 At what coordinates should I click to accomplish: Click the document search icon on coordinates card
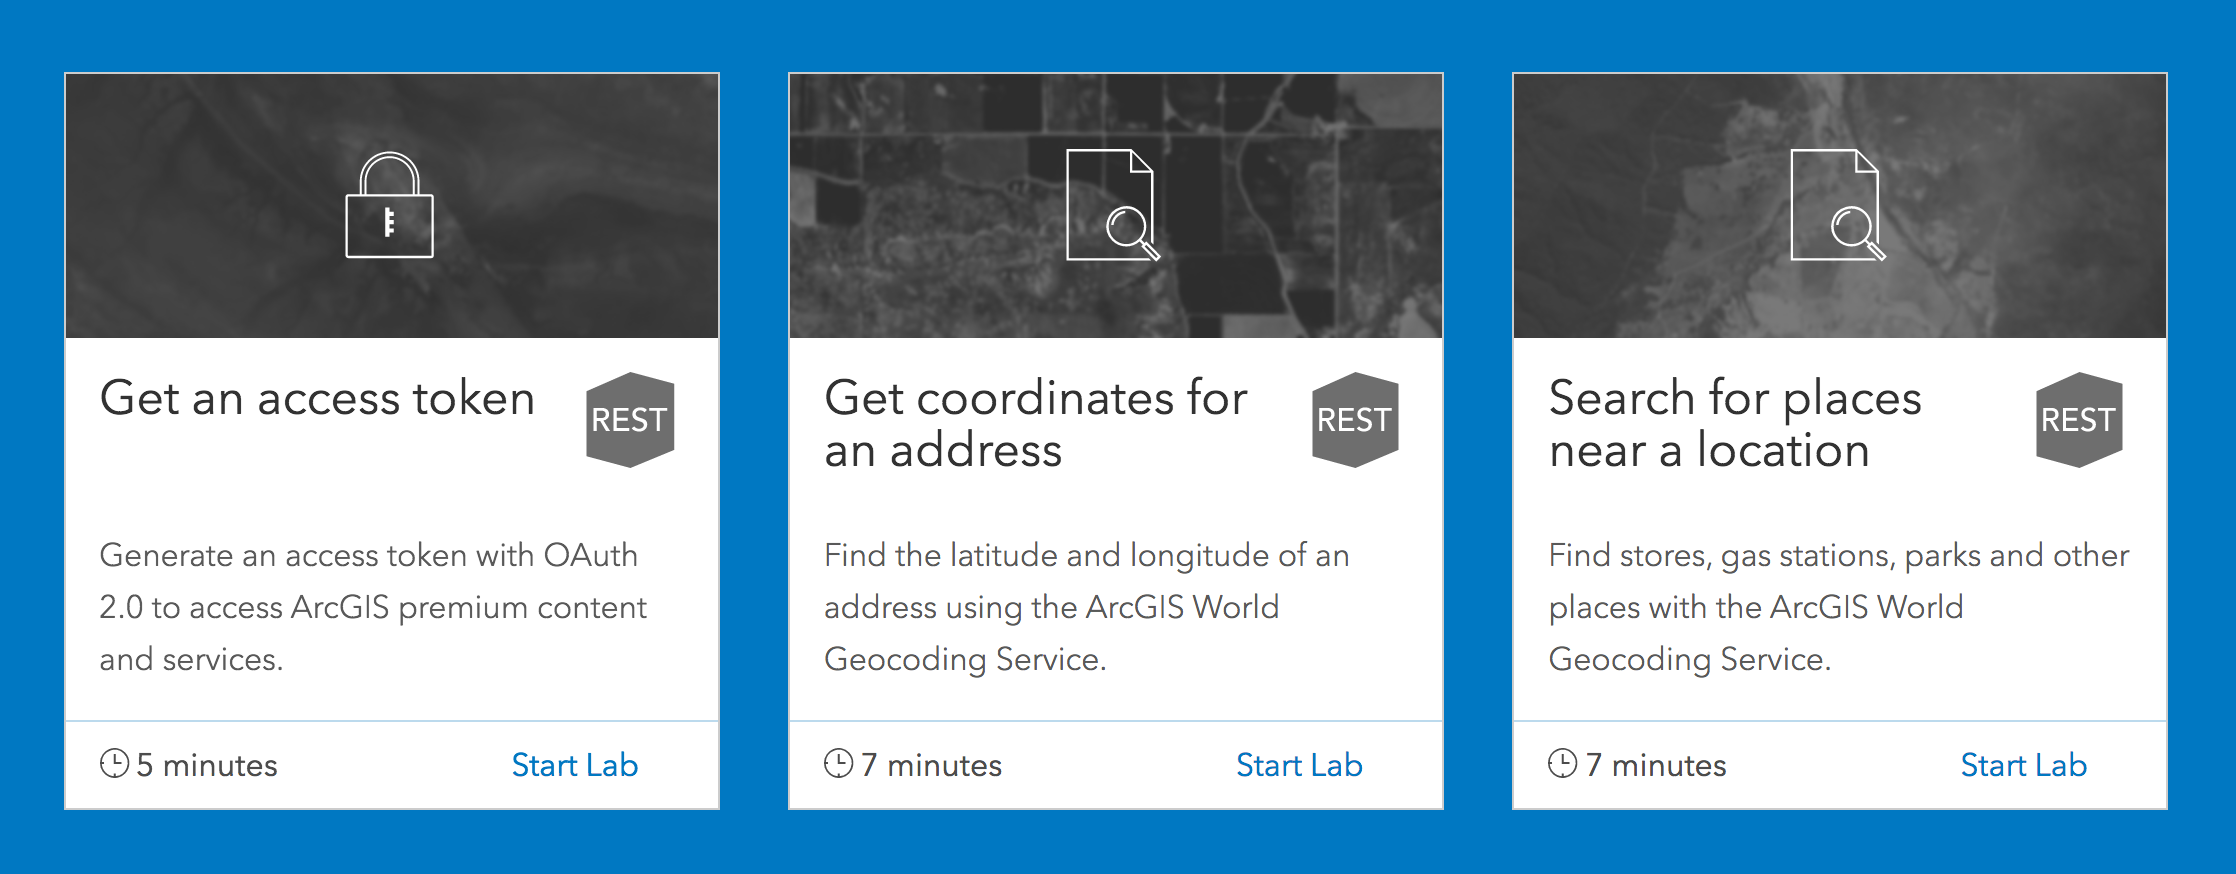pyautogui.click(x=1112, y=206)
